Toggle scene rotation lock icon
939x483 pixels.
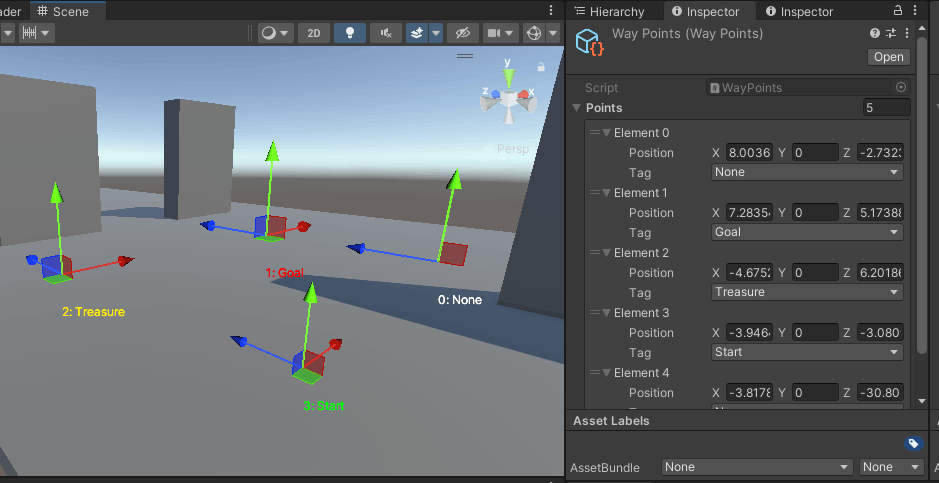coord(541,67)
